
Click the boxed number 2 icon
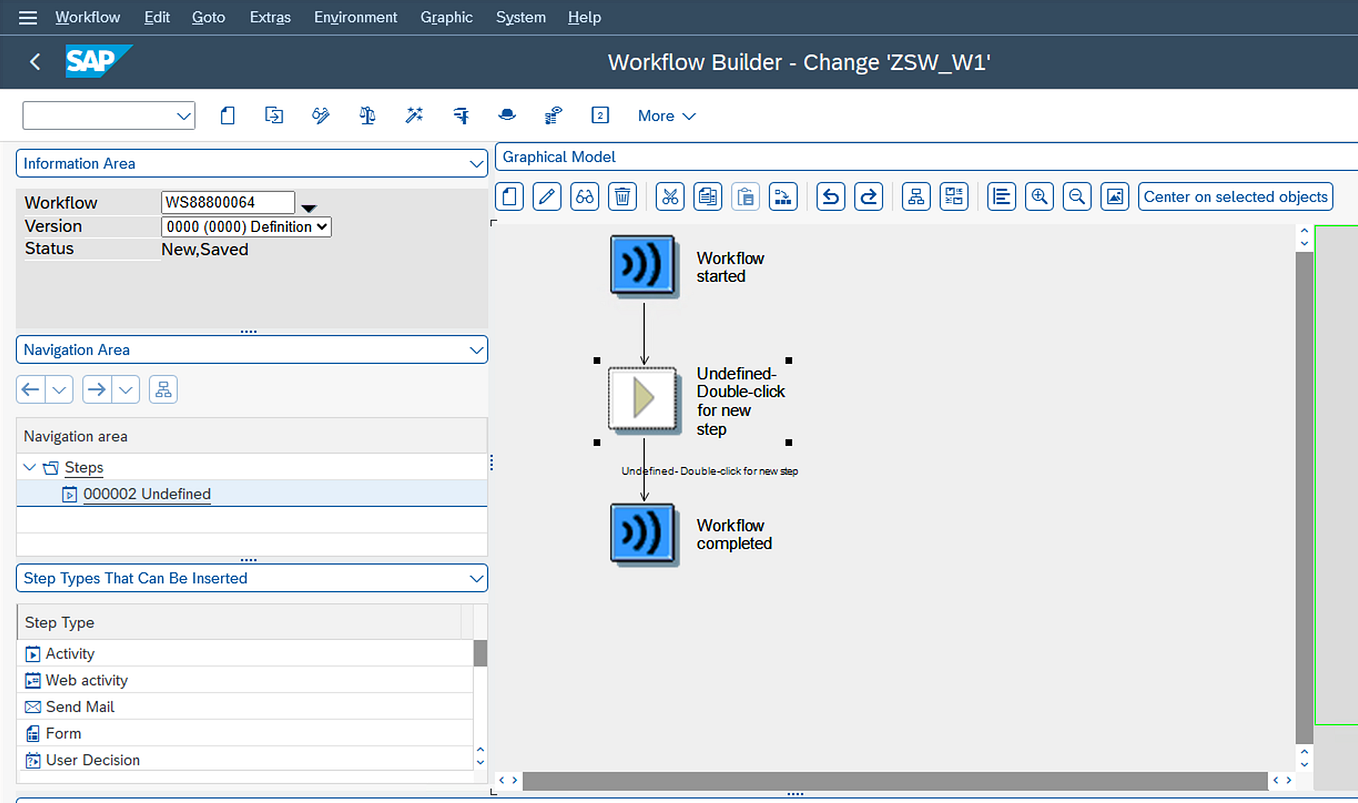pyautogui.click(x=600, y=116)
